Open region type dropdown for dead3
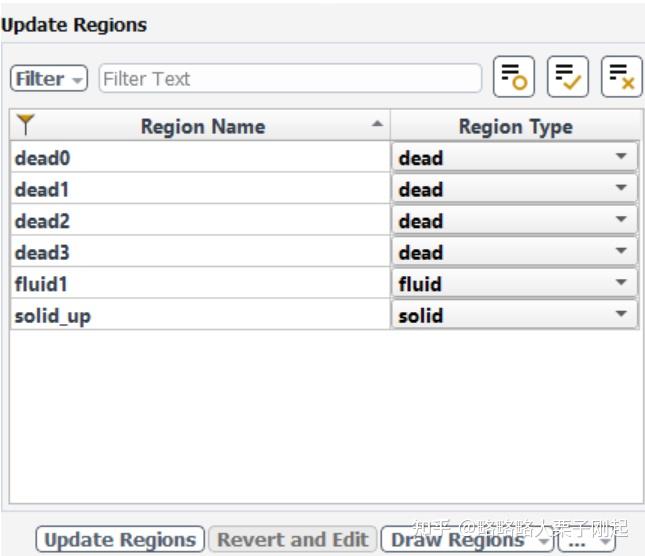 click(515, 252)
